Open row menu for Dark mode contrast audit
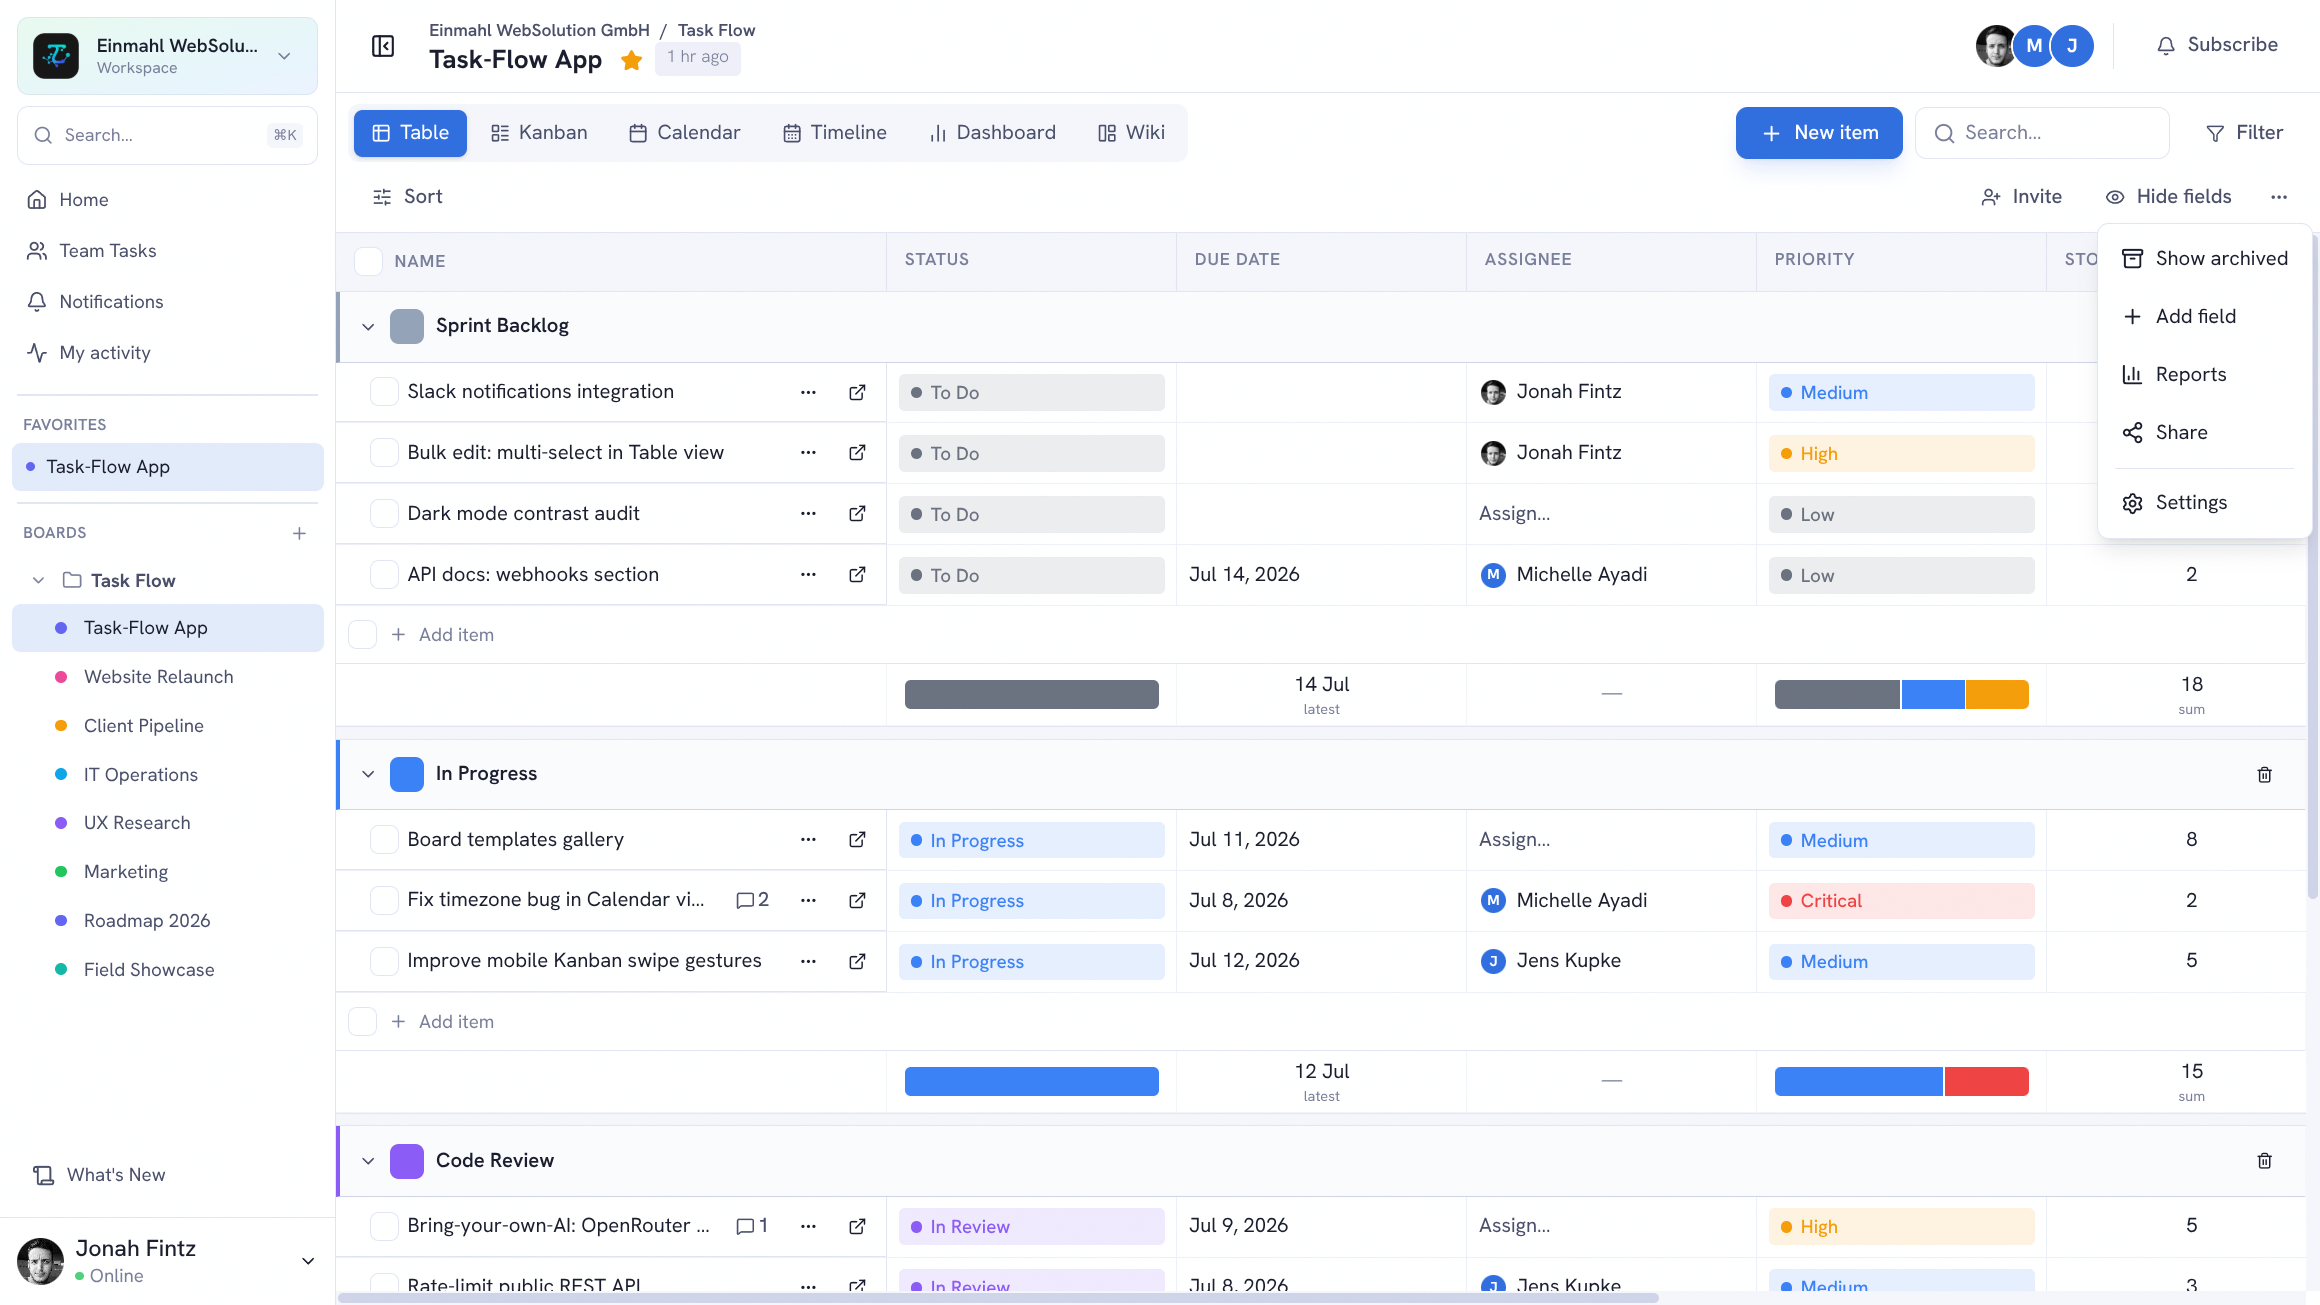2320x1305 pixels. tap(808, 514)
